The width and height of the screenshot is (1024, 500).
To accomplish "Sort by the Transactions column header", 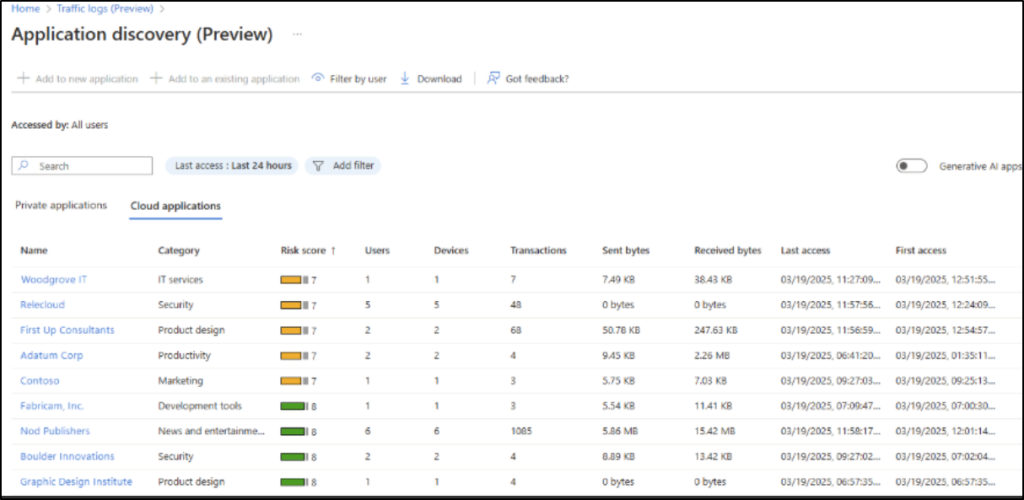I will (x=538, y=251).
